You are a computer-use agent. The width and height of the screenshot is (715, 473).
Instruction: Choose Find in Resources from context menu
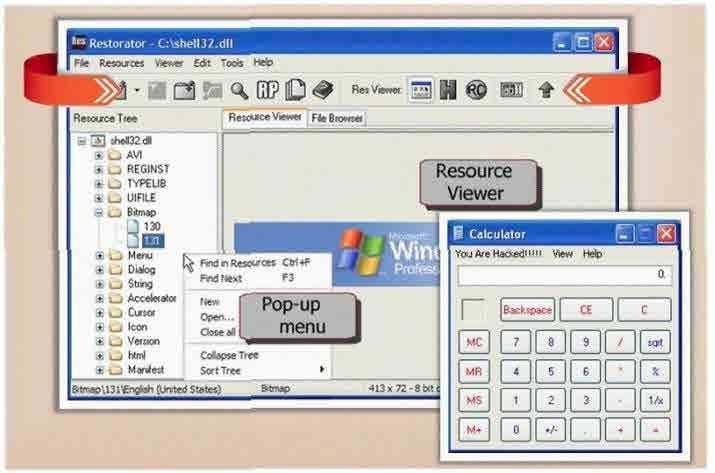point(256,263)
